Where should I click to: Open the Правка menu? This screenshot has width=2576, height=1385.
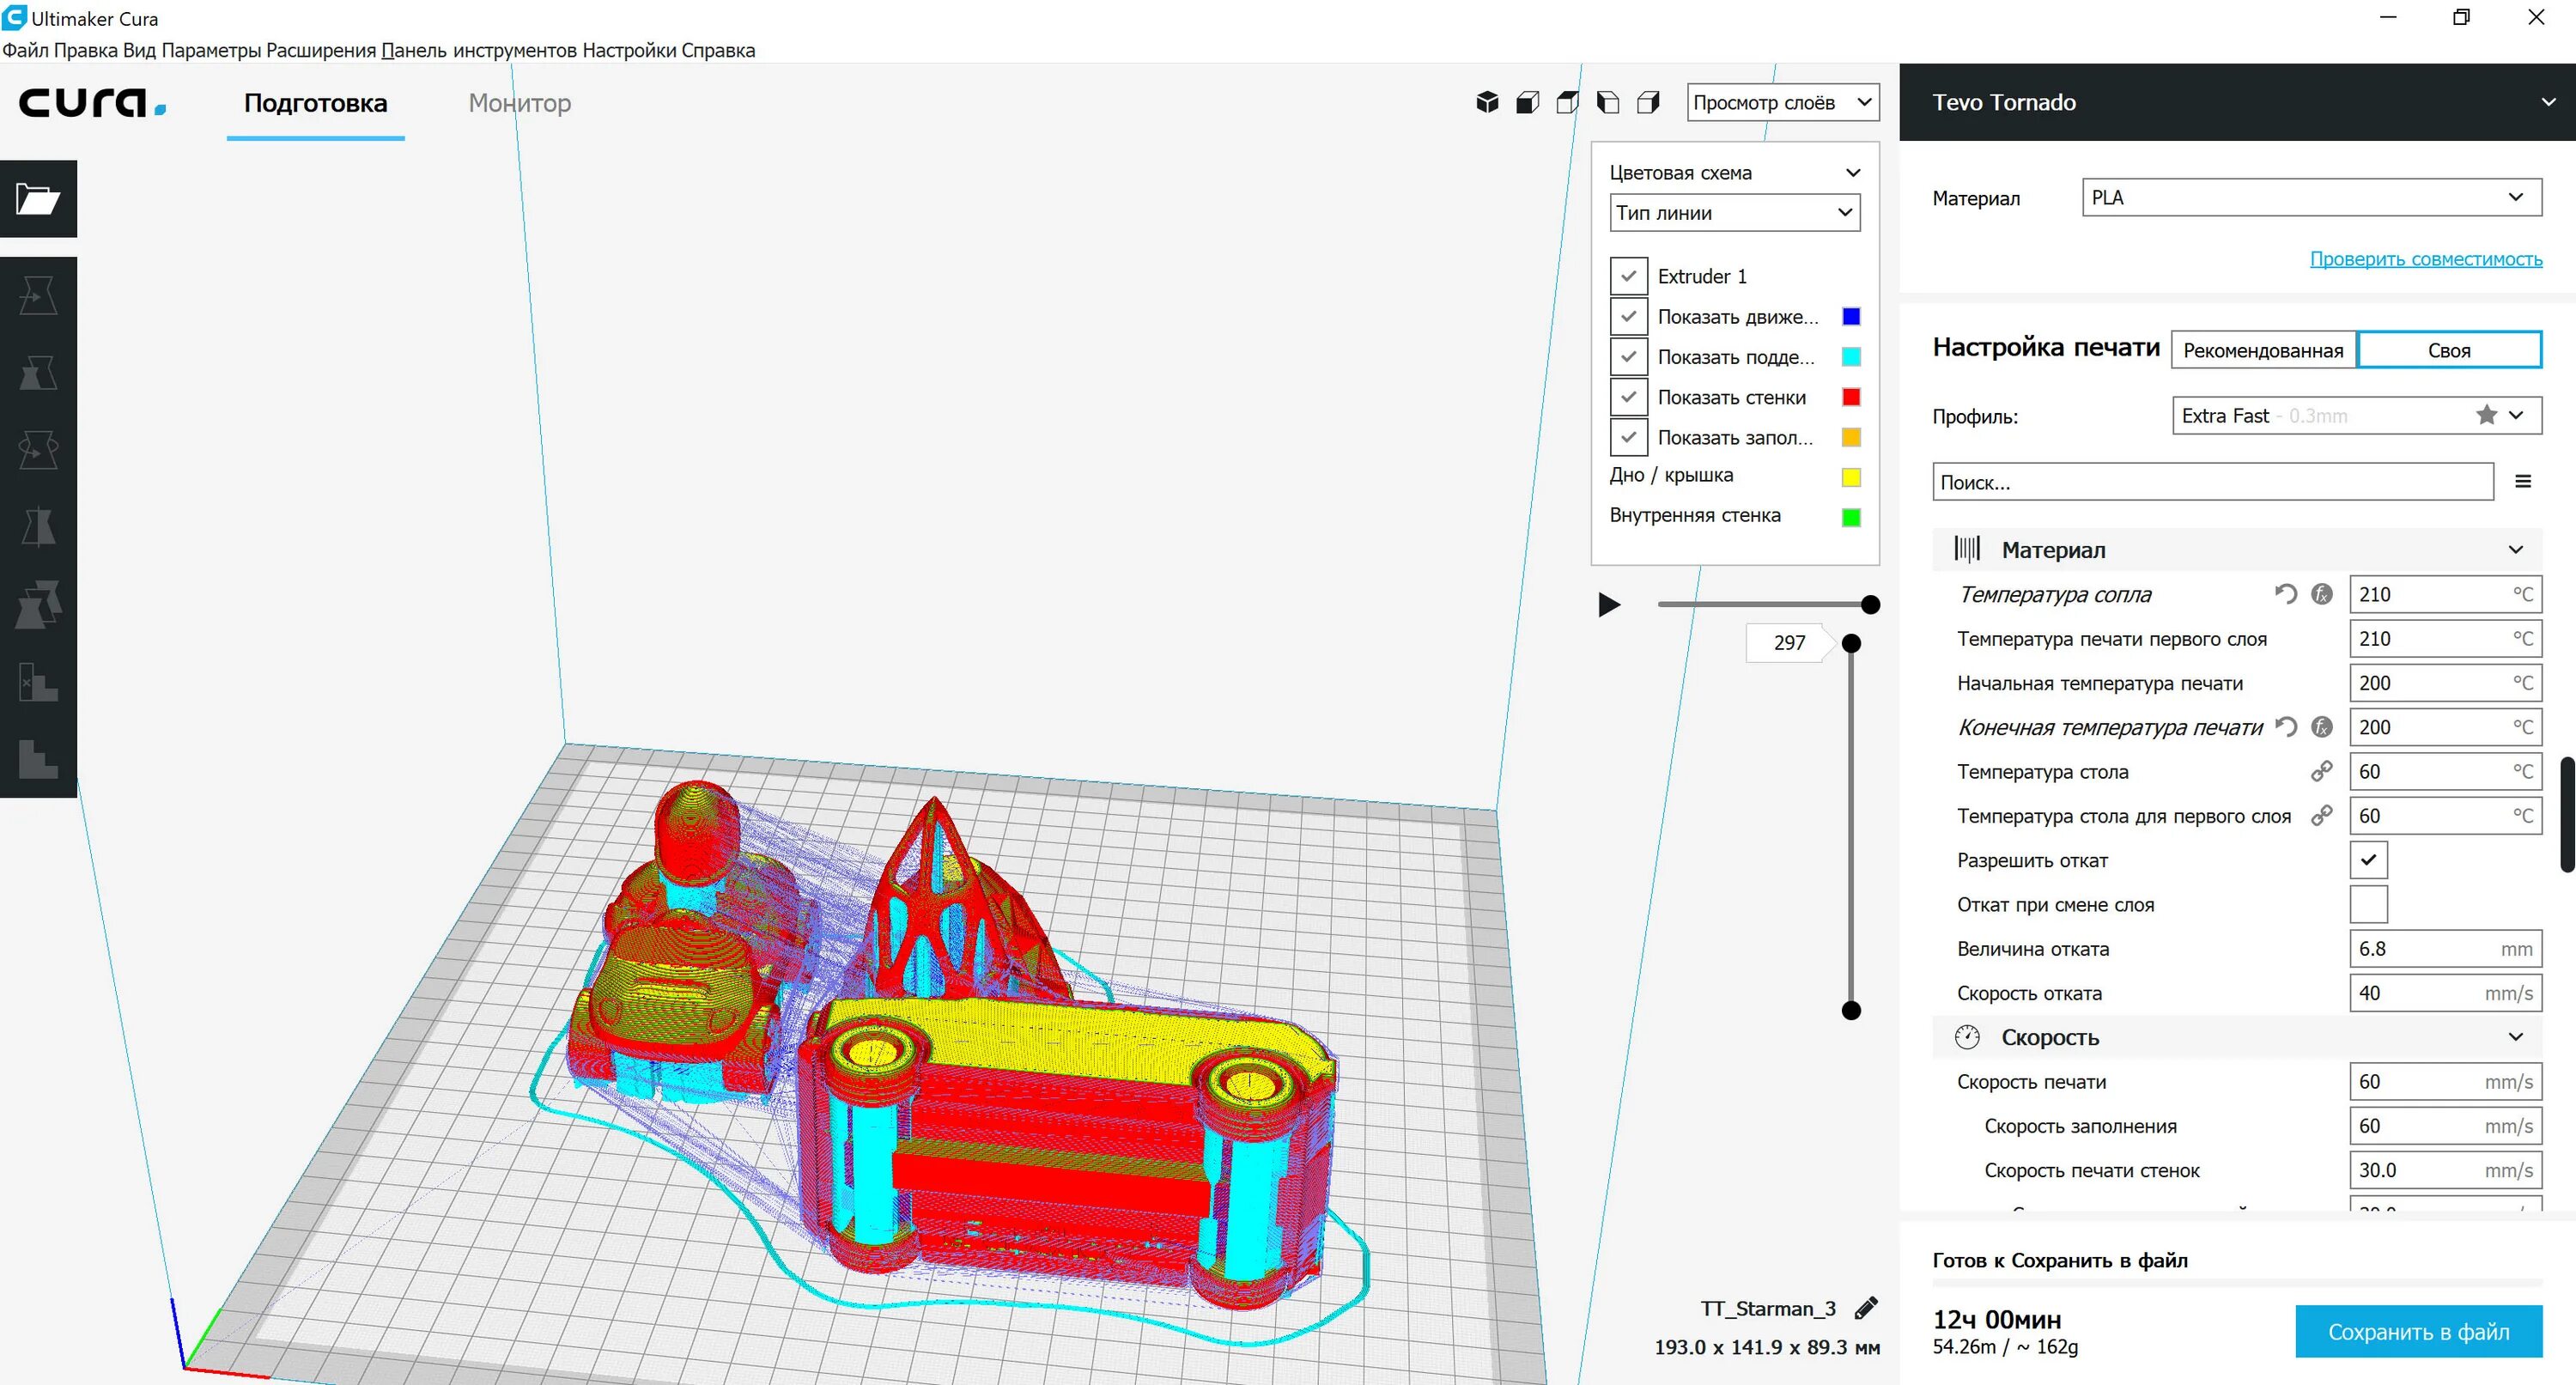(86, 50)
